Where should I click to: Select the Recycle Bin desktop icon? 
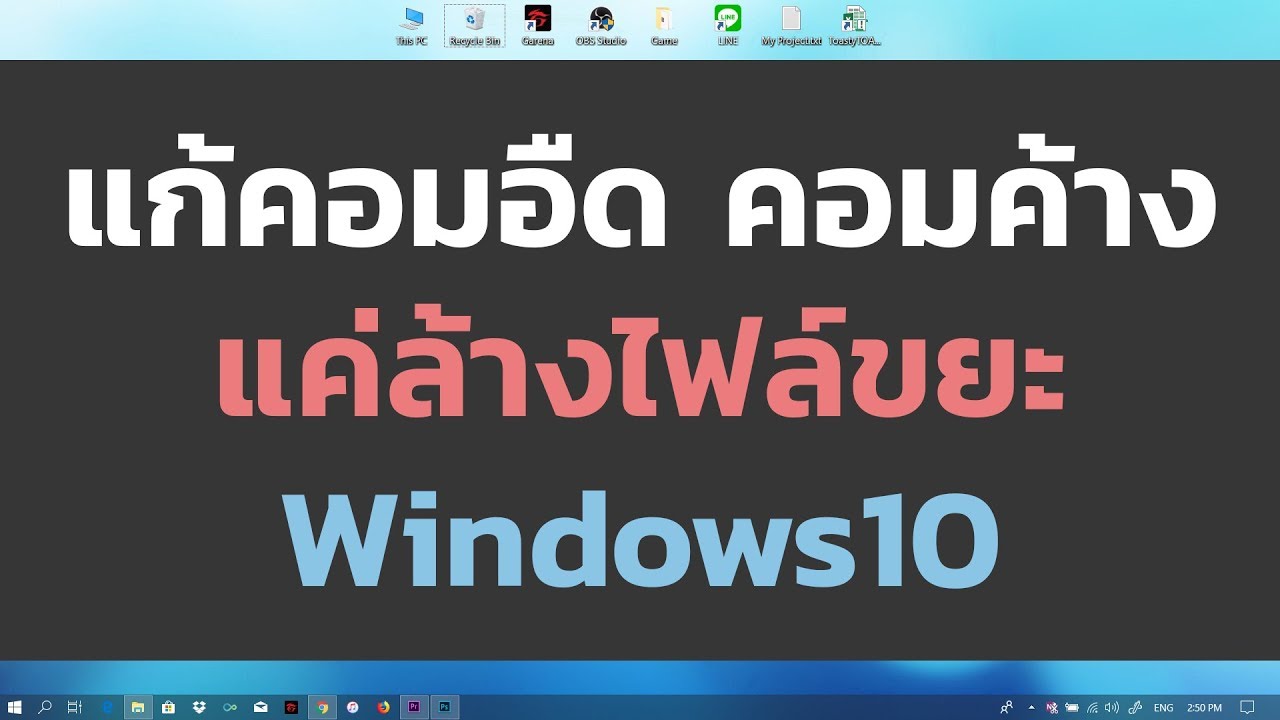pos(474,26)
